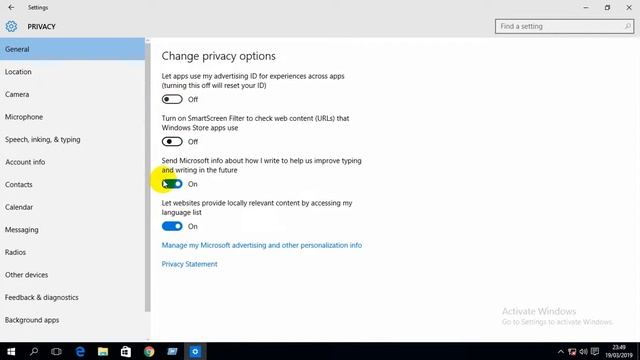Turn off sending typing info to Microsoft
Image resolution: width=640 pixels, height=360 pixels.
tap(172, 184)
